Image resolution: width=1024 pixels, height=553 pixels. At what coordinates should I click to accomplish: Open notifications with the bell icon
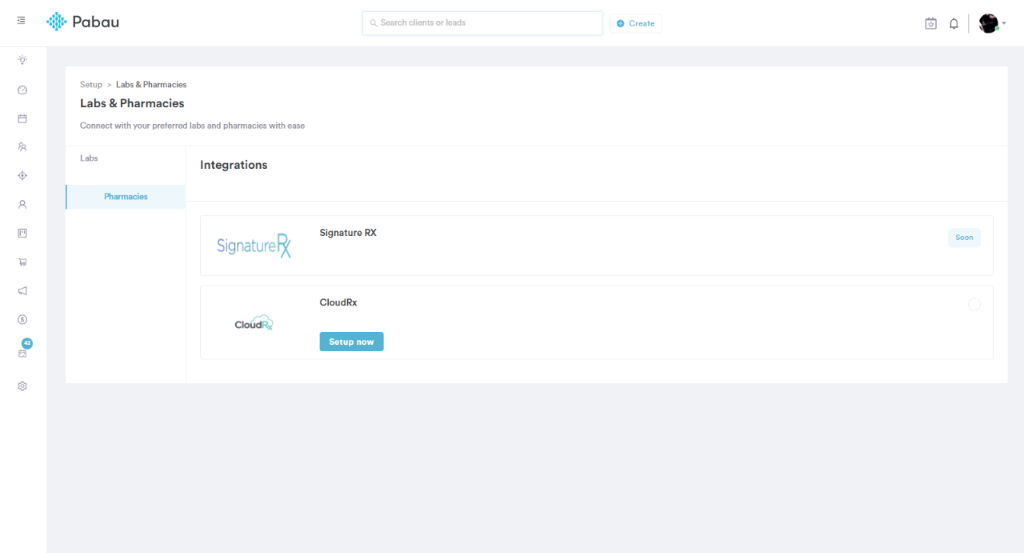(953, 24)
